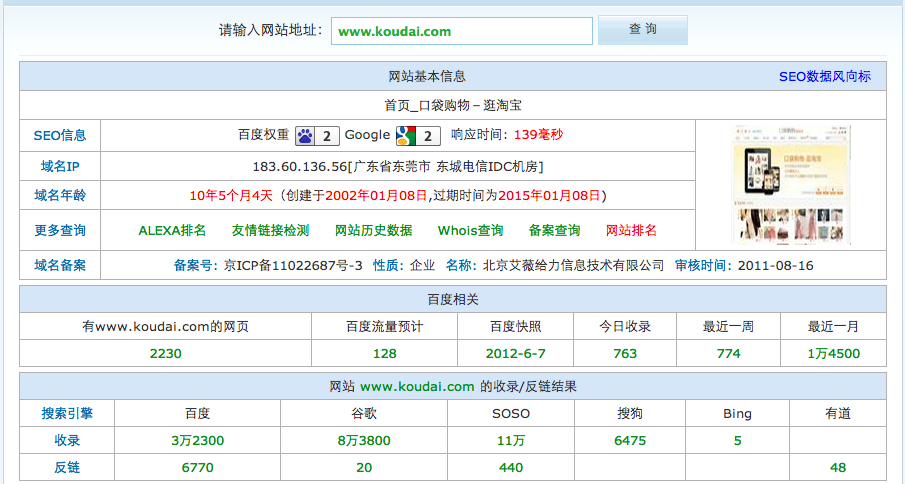Screen dimensions: 905x484
Task: Click last month's count 1万4500
Action: pyautogui.click(x=833, y=354)
